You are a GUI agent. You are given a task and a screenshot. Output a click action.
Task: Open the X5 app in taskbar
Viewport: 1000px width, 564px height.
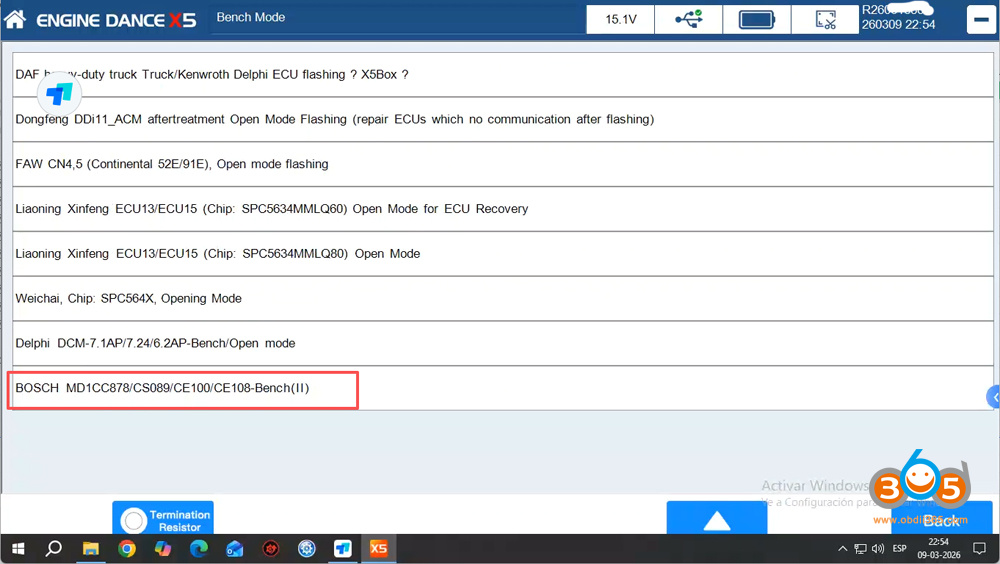point(378,549)
